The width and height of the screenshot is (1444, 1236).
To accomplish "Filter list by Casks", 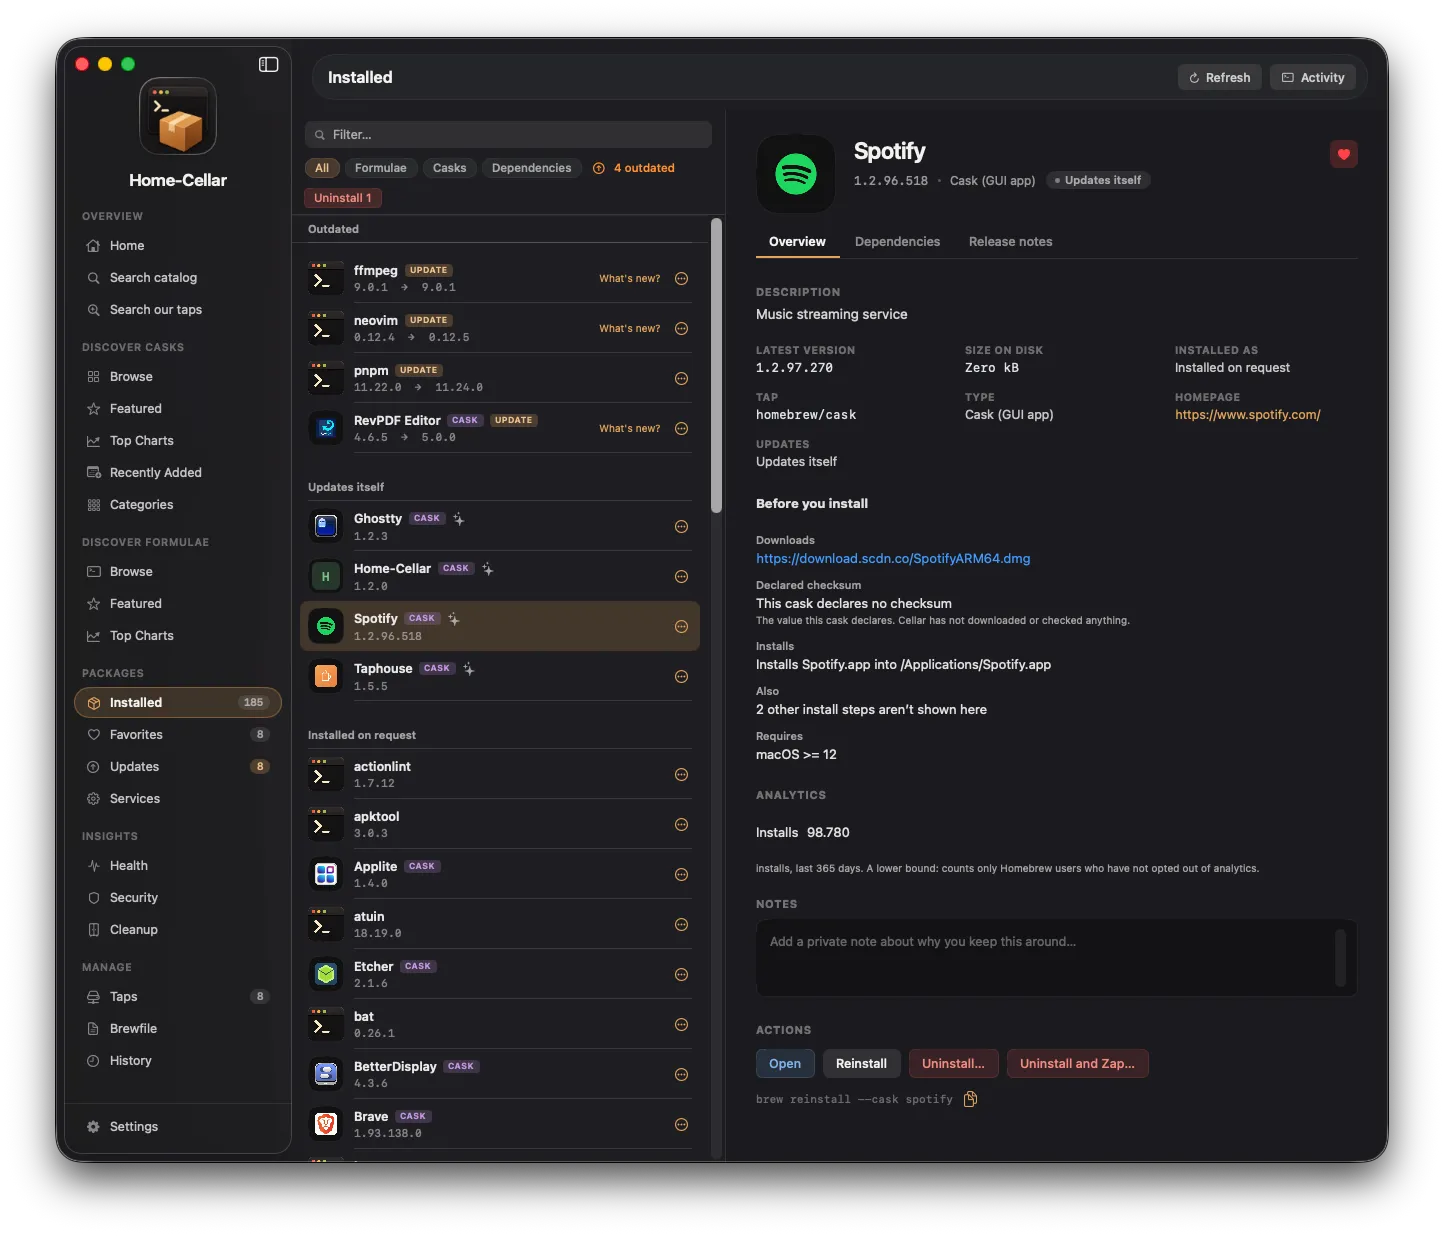I will pyautogui.click(x=449, y=168).
